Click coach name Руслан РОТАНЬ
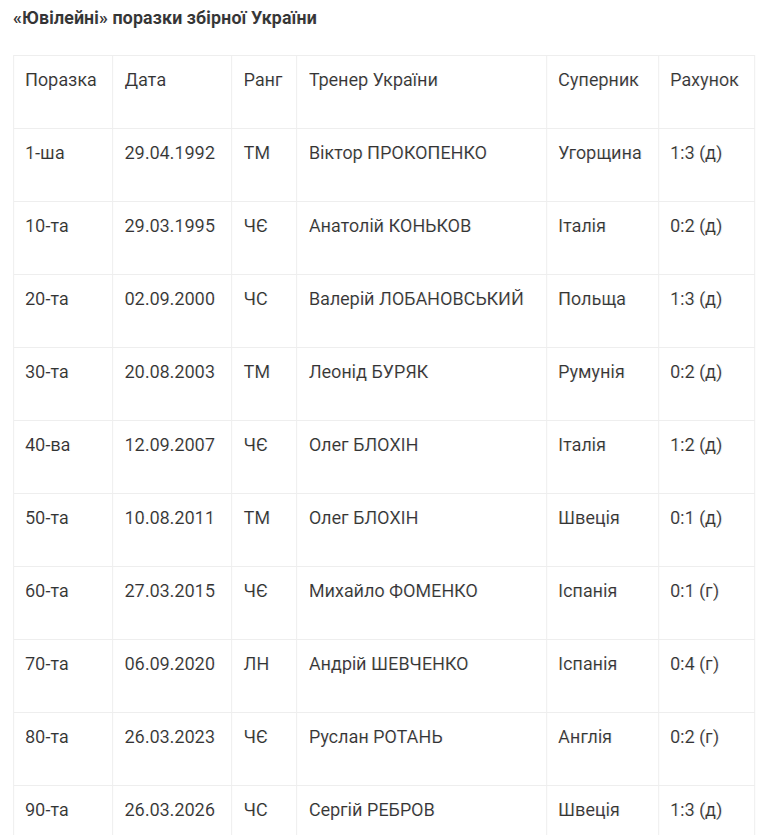The width and height of the screenshot is (766, 835). (x=376, y=737)
